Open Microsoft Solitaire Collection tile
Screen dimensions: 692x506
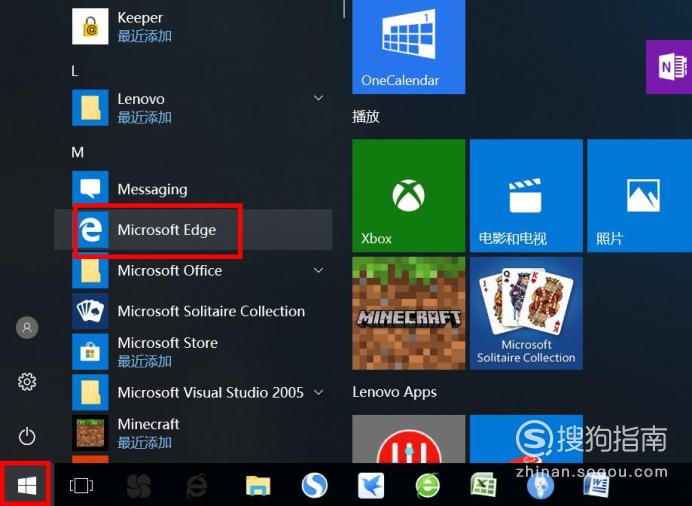[x=526, y=313]
